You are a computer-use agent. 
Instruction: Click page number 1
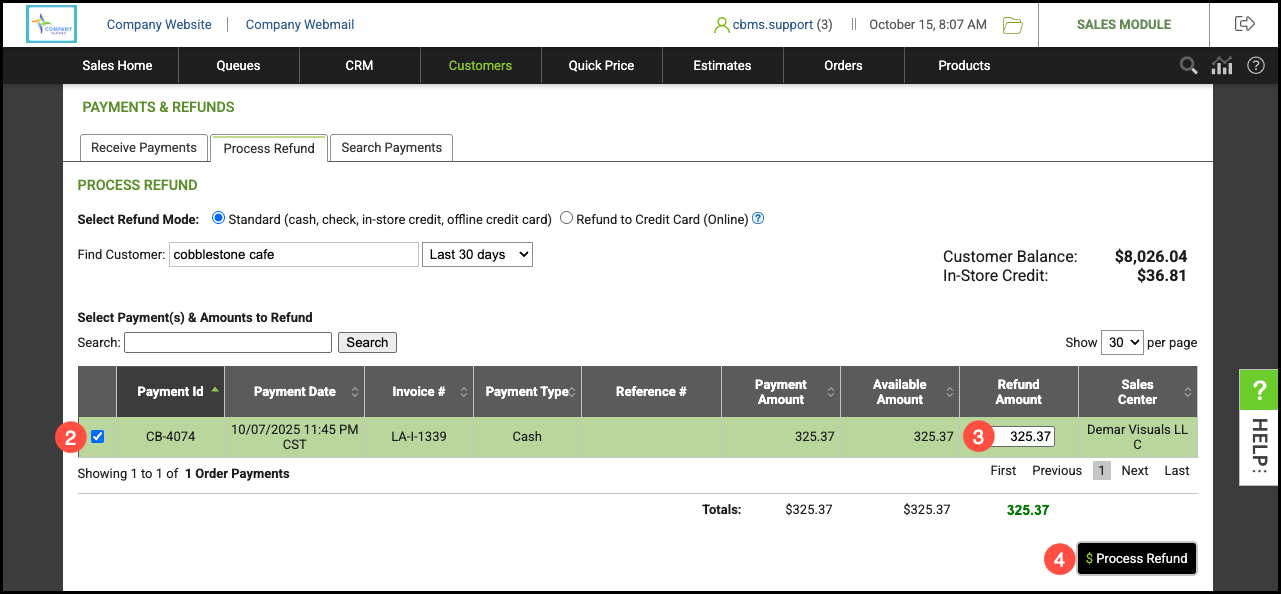coord(1101,470)
